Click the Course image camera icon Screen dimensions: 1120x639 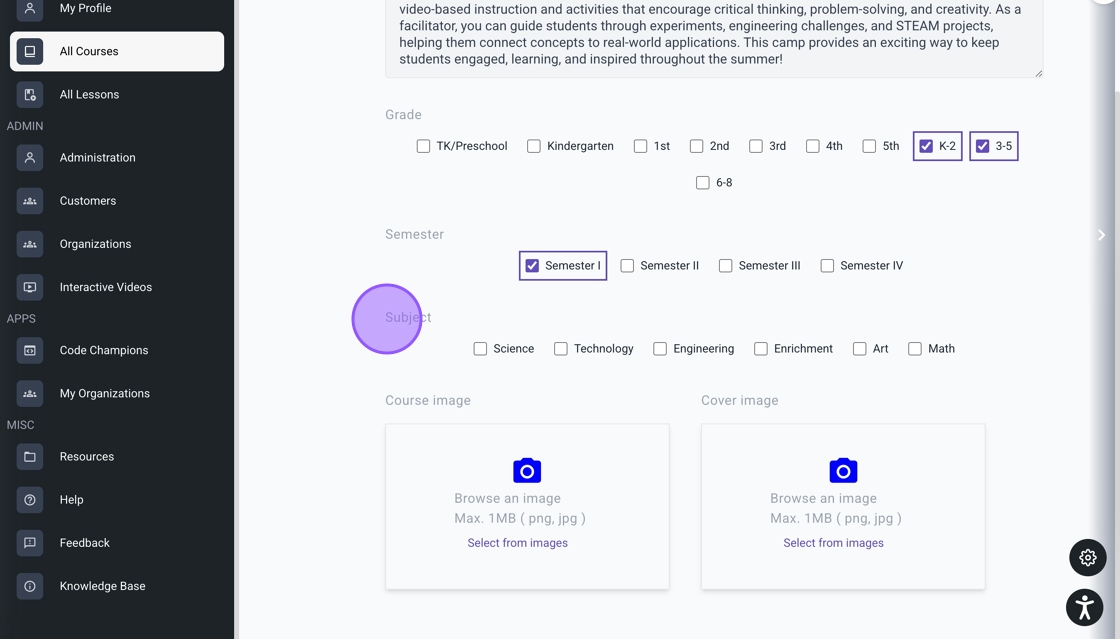coord(527,470)
